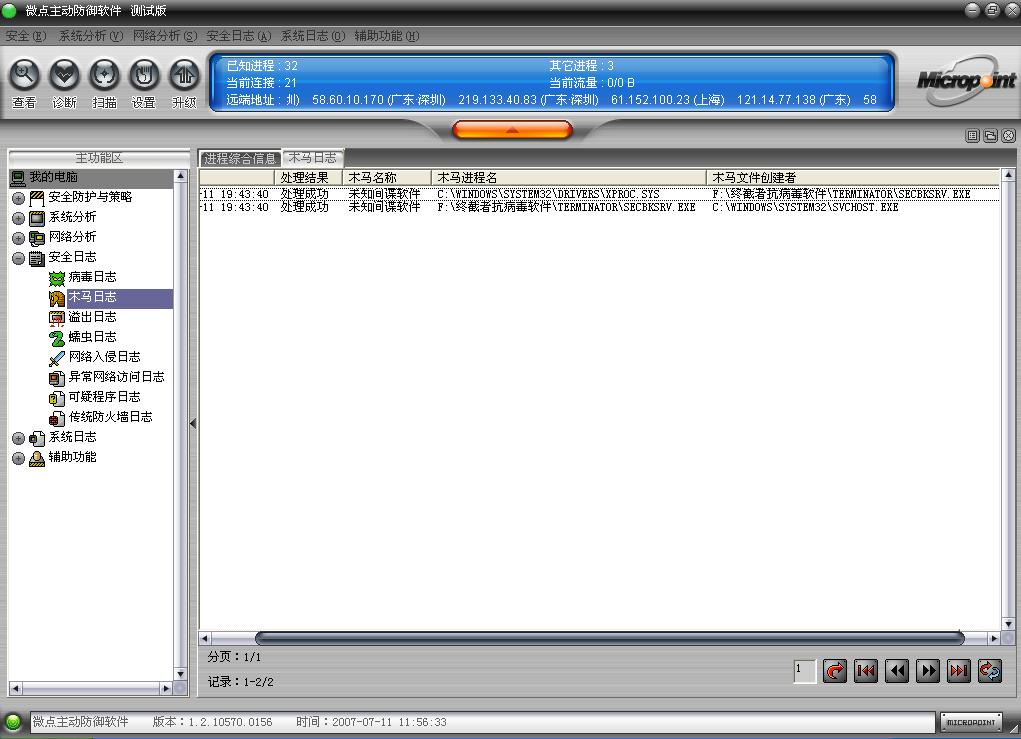Click the 可疑程序日志 icon
Screen dimensions: 1021x739
coord(57,398)
